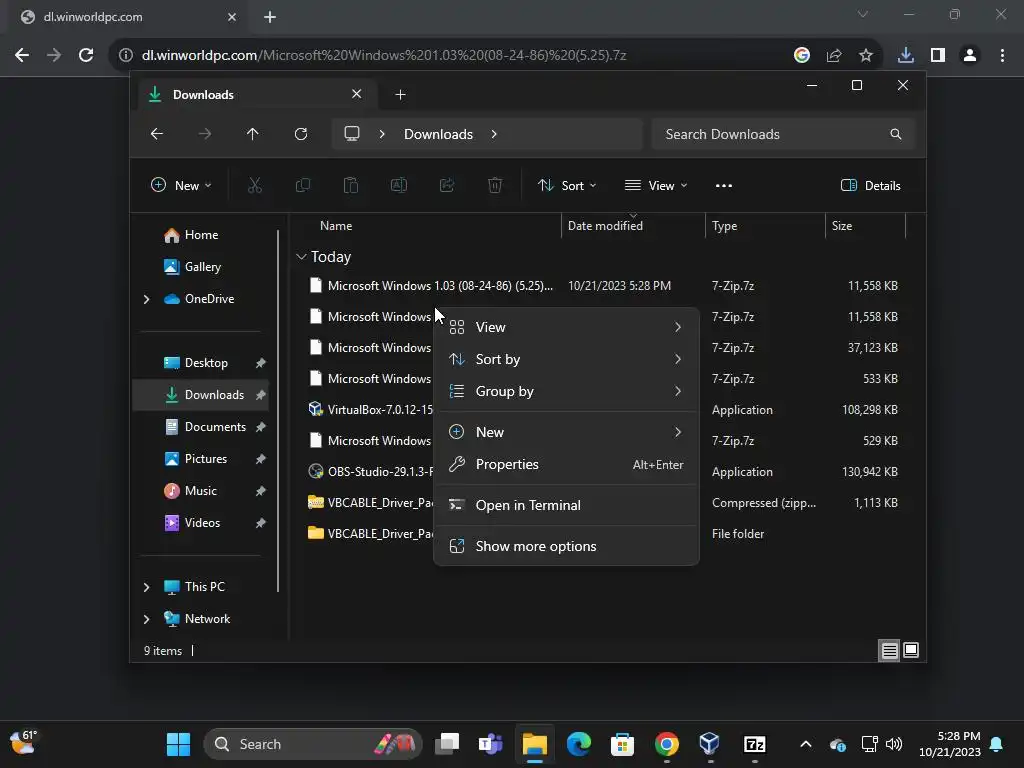Open Pictures in navigation pane
The width and height of the screenshot is (1024, 768).
pos(206,459)
